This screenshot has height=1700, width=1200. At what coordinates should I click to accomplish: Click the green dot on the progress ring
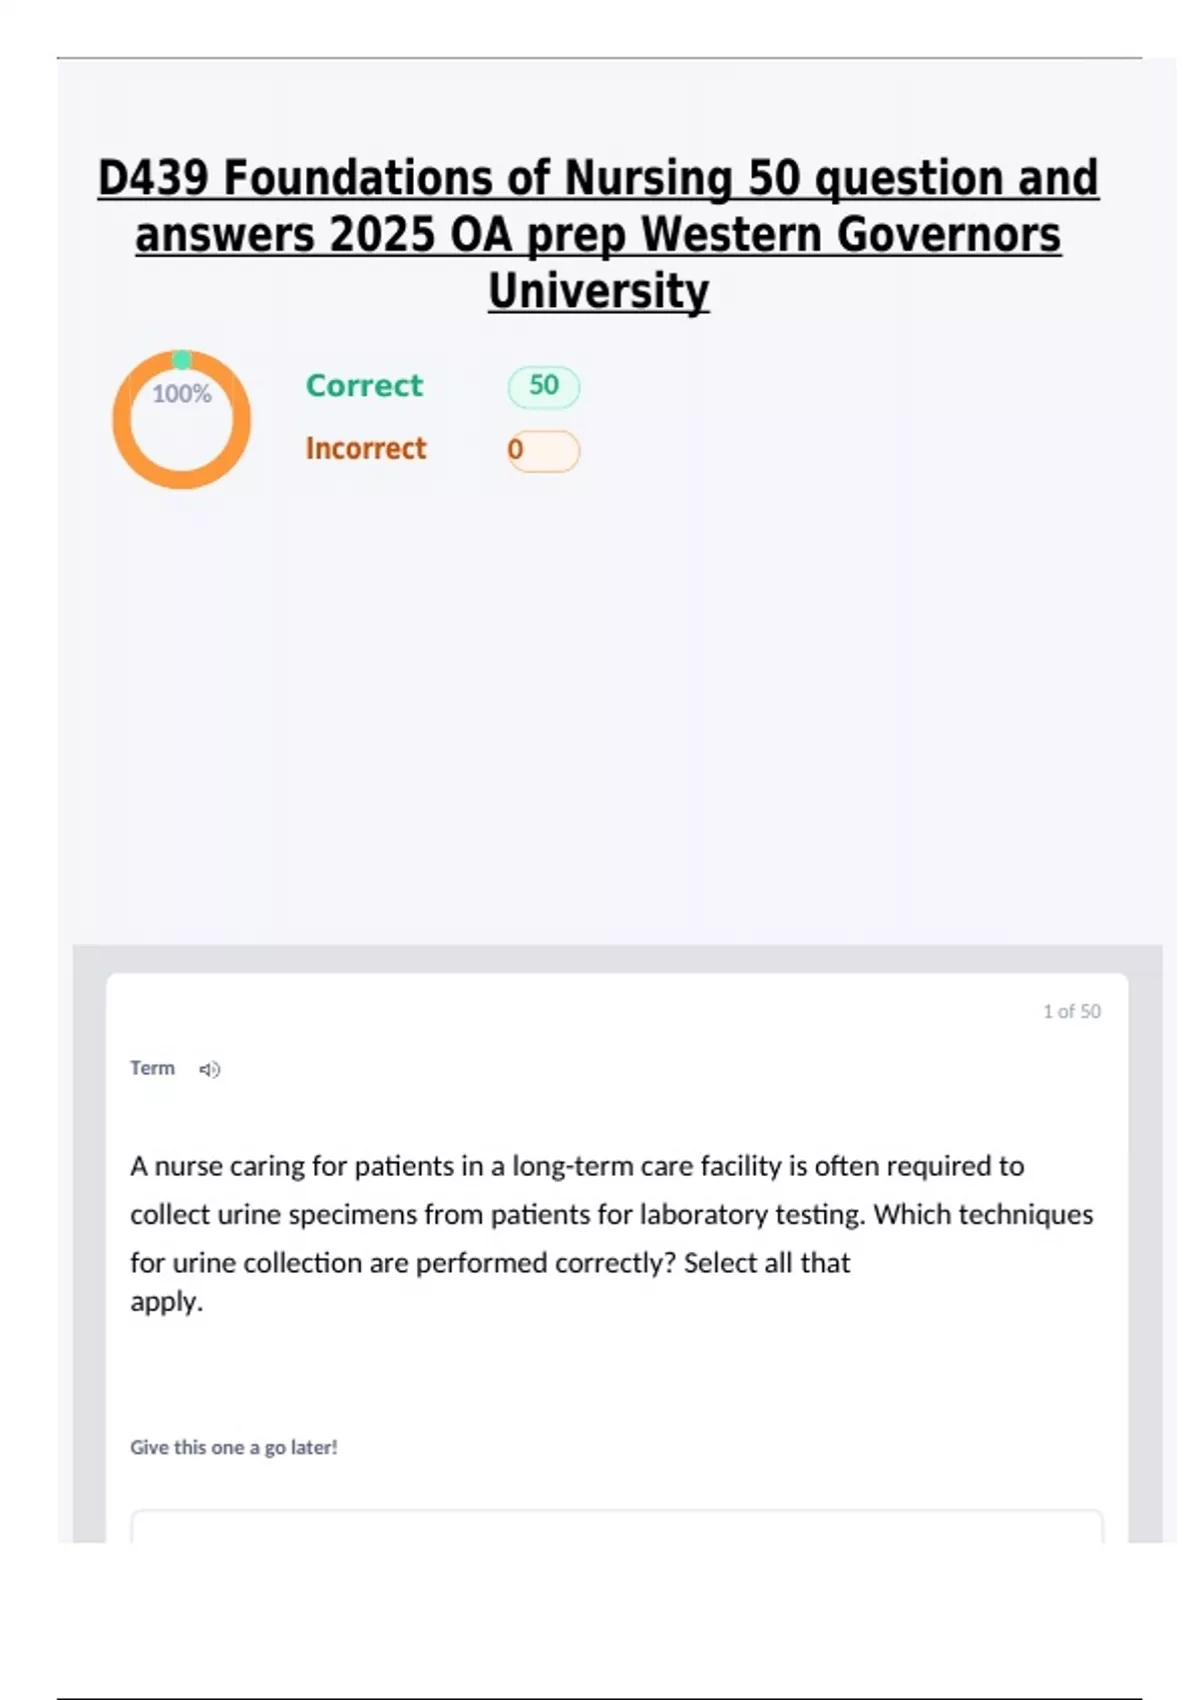(182, 359)
